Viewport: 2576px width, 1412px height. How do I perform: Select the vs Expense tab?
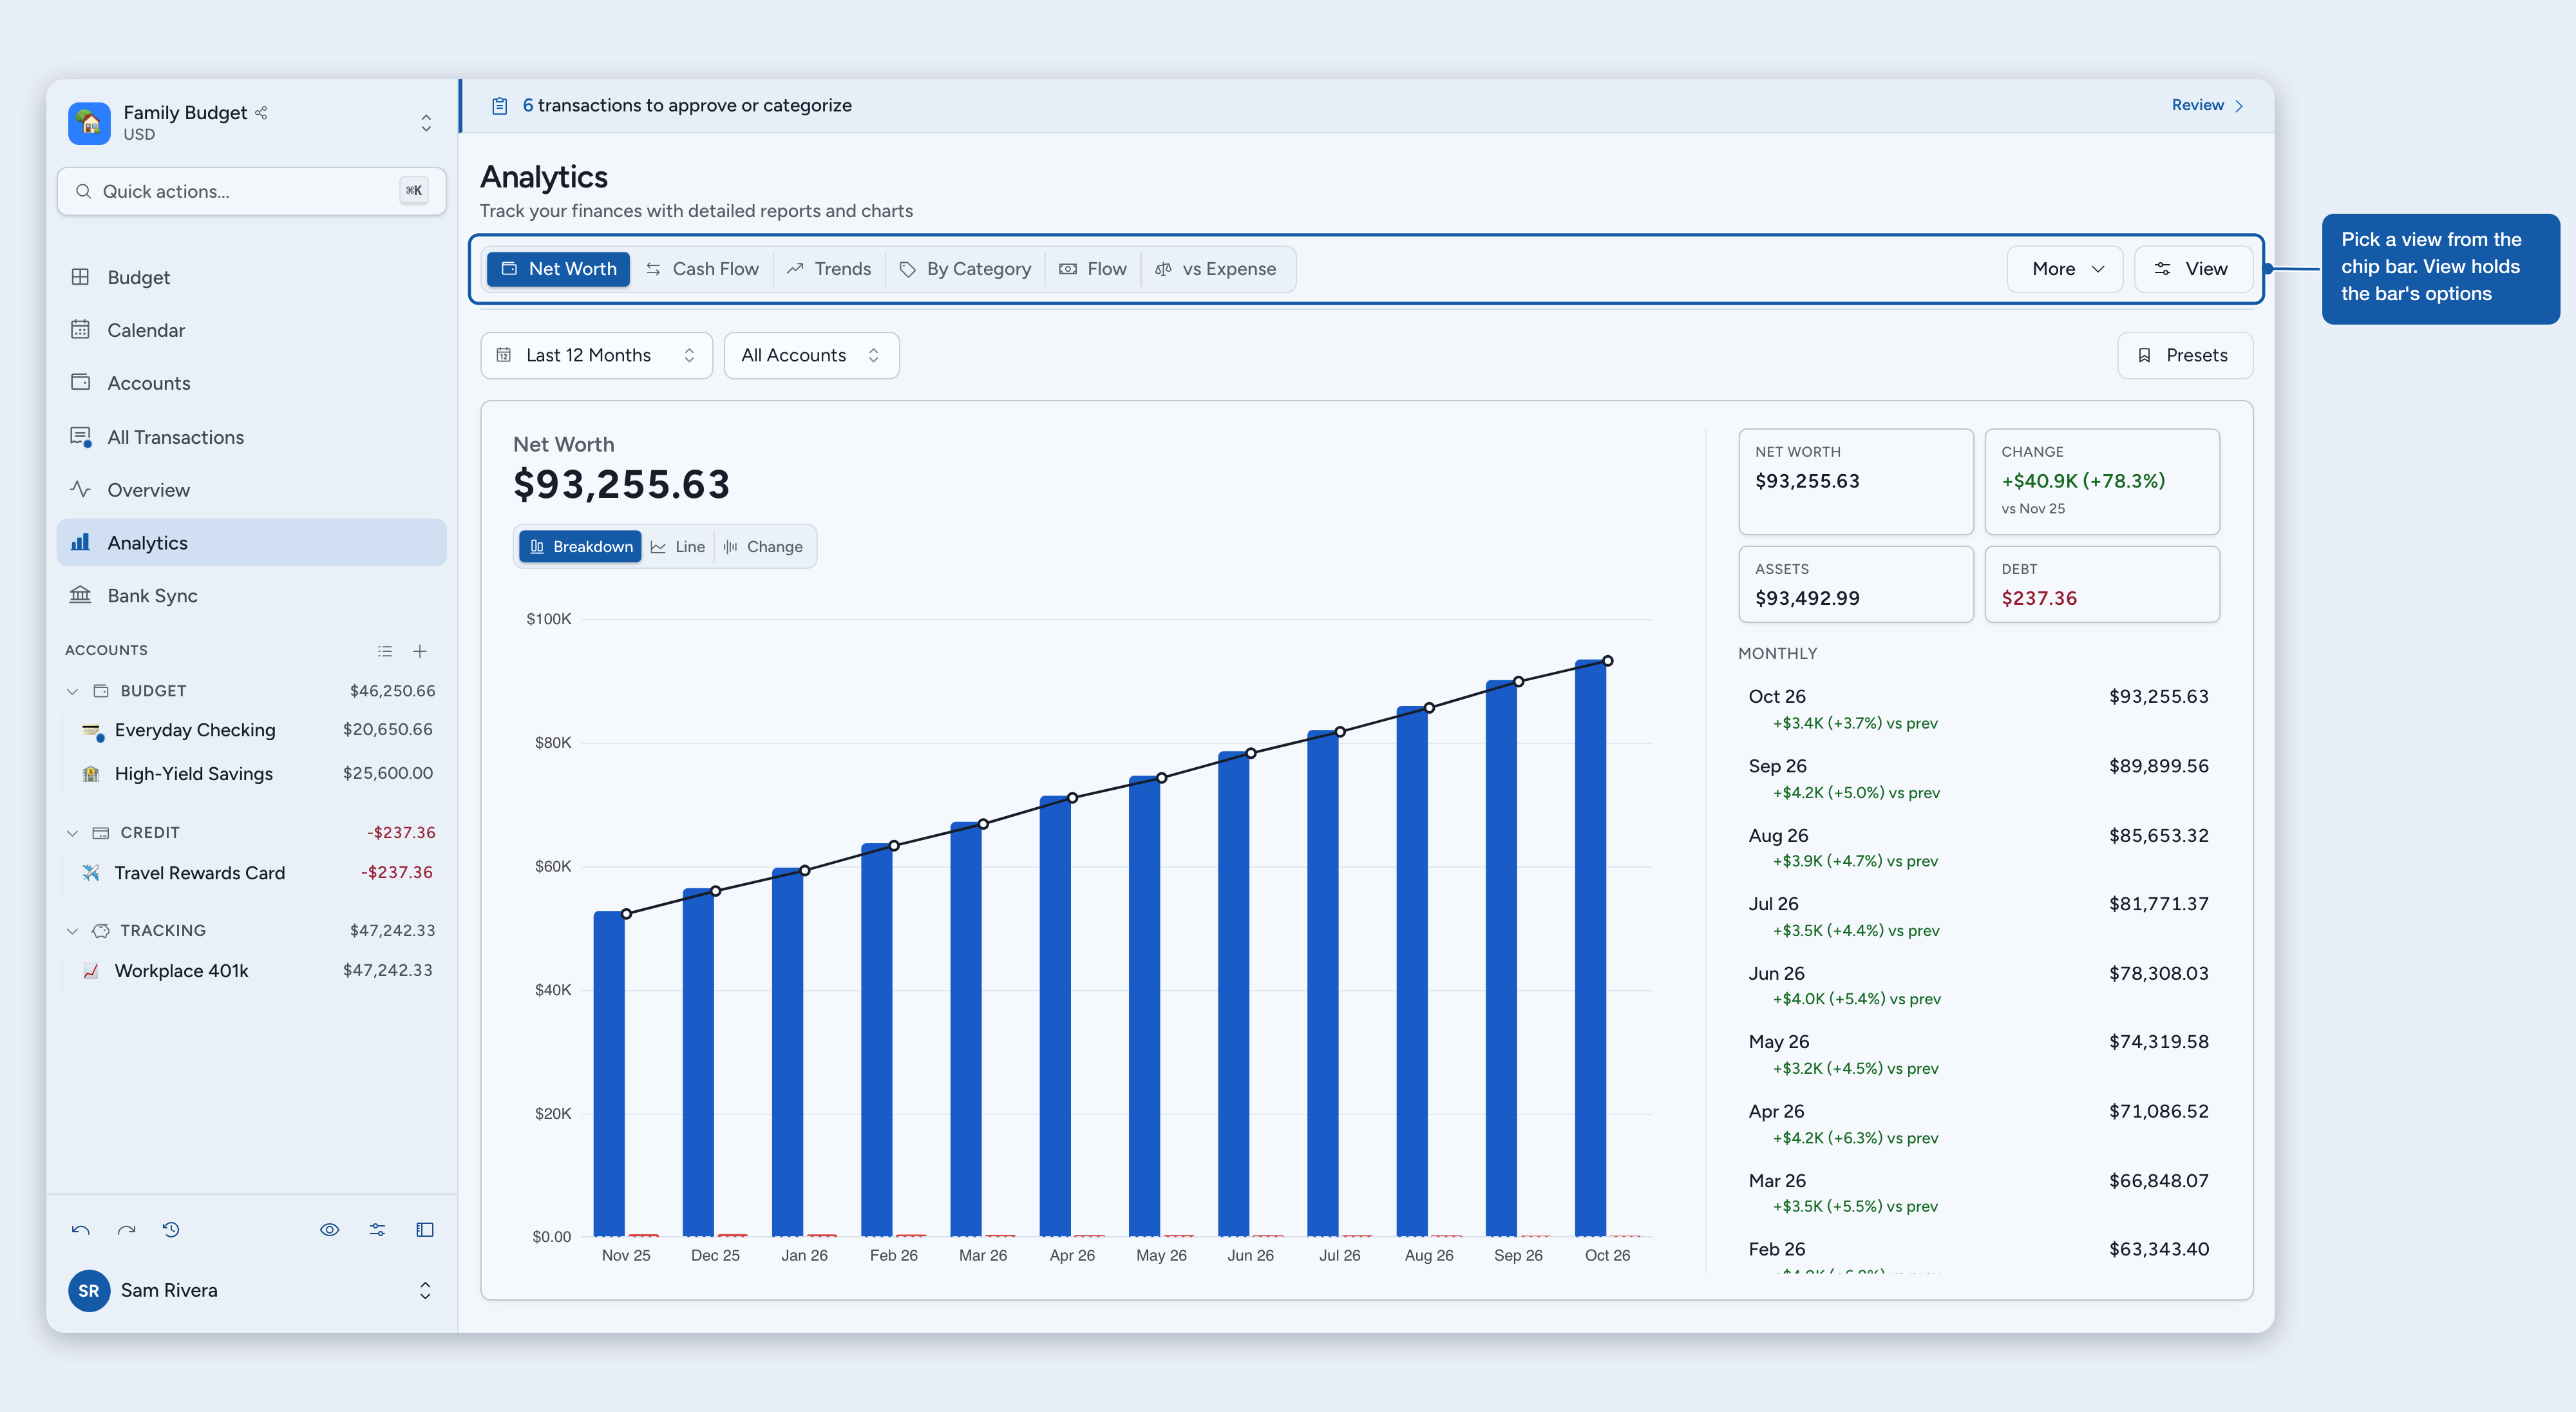click(x=1216, y=269)
